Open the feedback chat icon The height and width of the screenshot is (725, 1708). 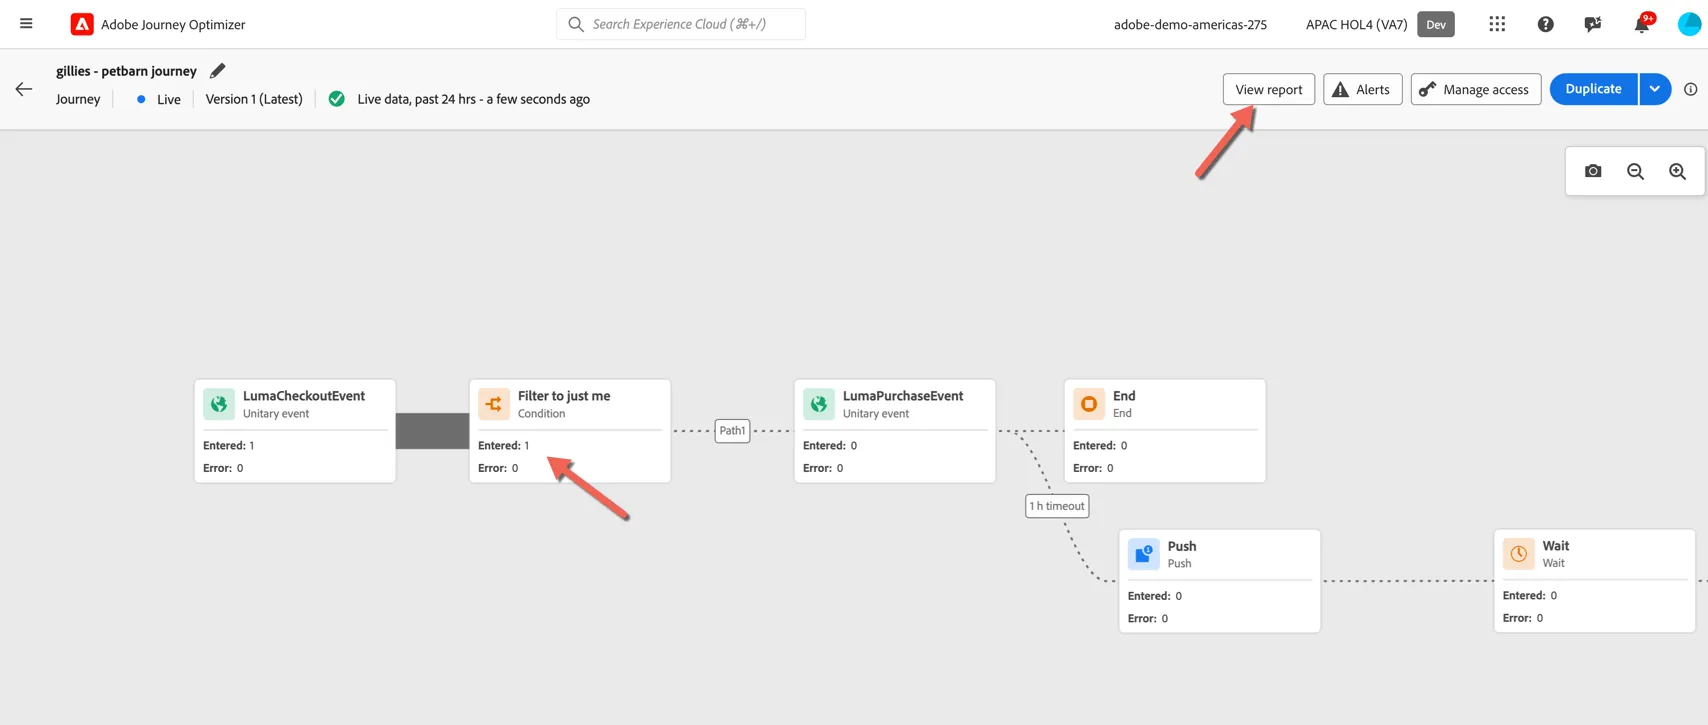coord(1593,24)
